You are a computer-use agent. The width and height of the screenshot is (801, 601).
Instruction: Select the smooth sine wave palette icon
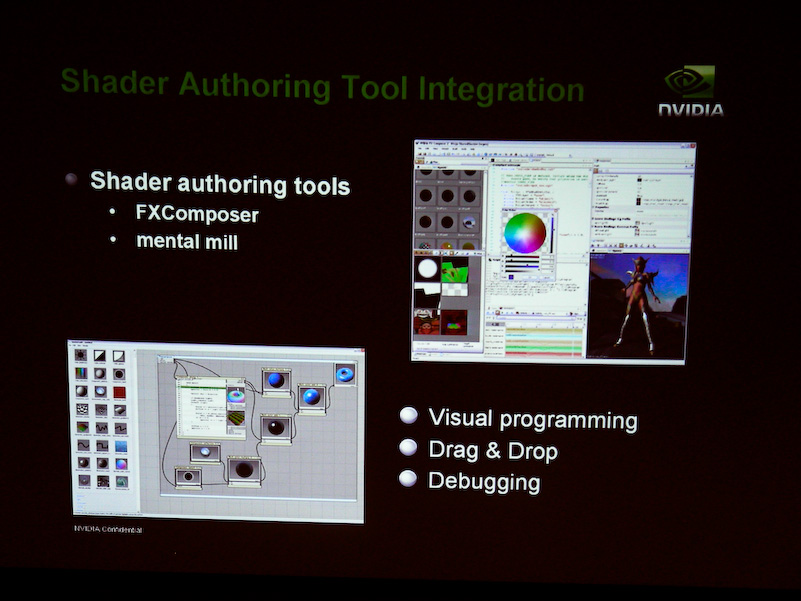pos(83,446)
